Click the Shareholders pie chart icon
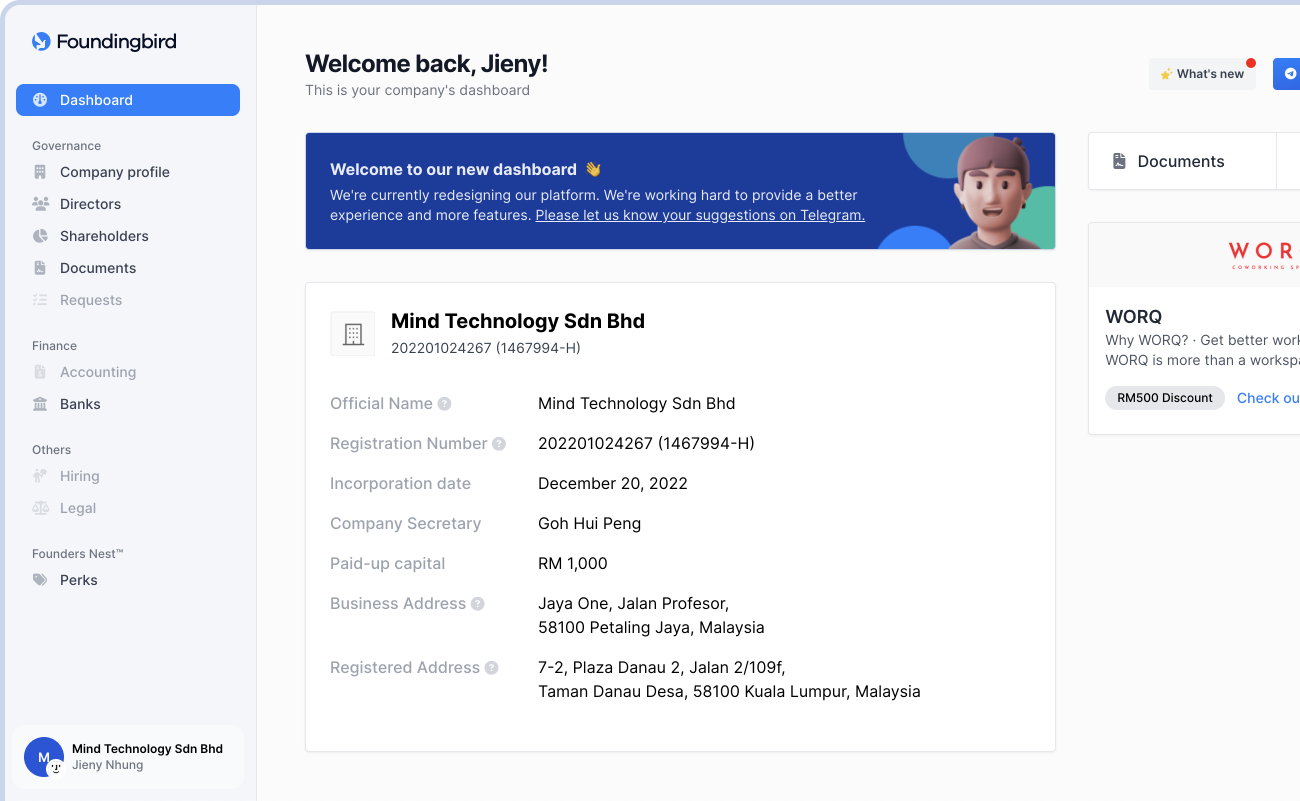1300x801 pixels. (x=40, y=236)
